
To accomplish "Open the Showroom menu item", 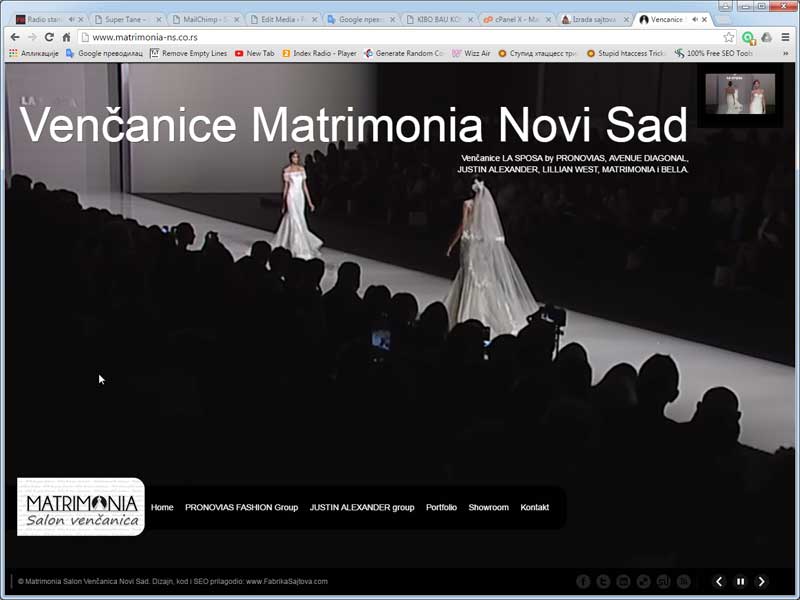I will click(x=488, y=507).
